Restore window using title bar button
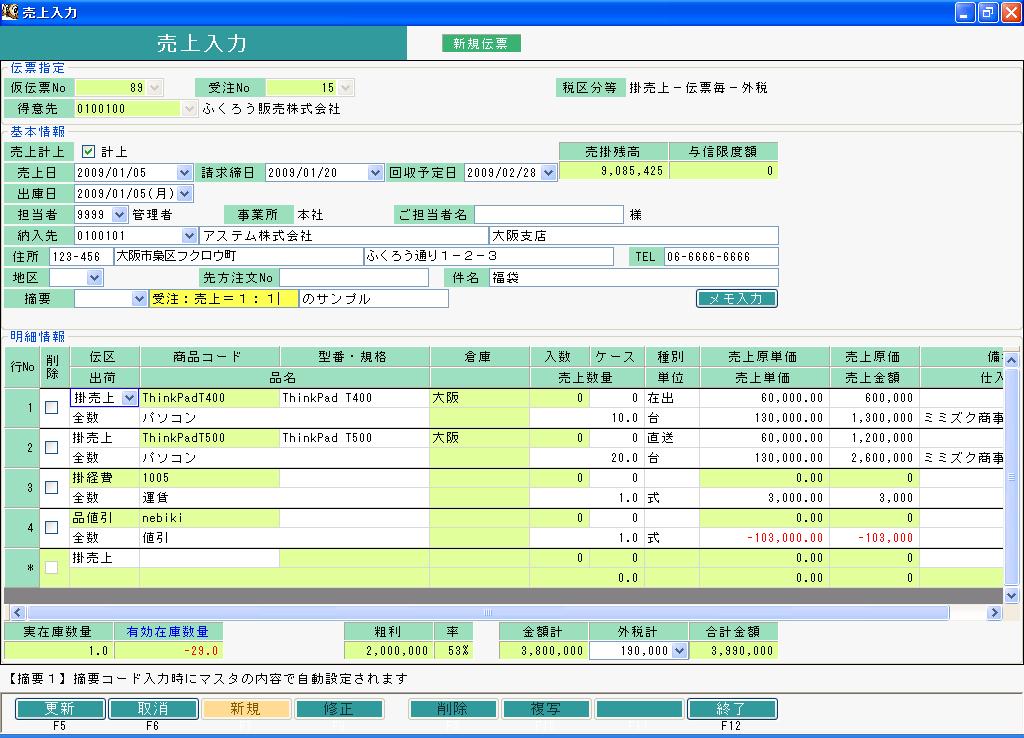The width and height of the screenshot is (1024, 738). click(988, 12)
